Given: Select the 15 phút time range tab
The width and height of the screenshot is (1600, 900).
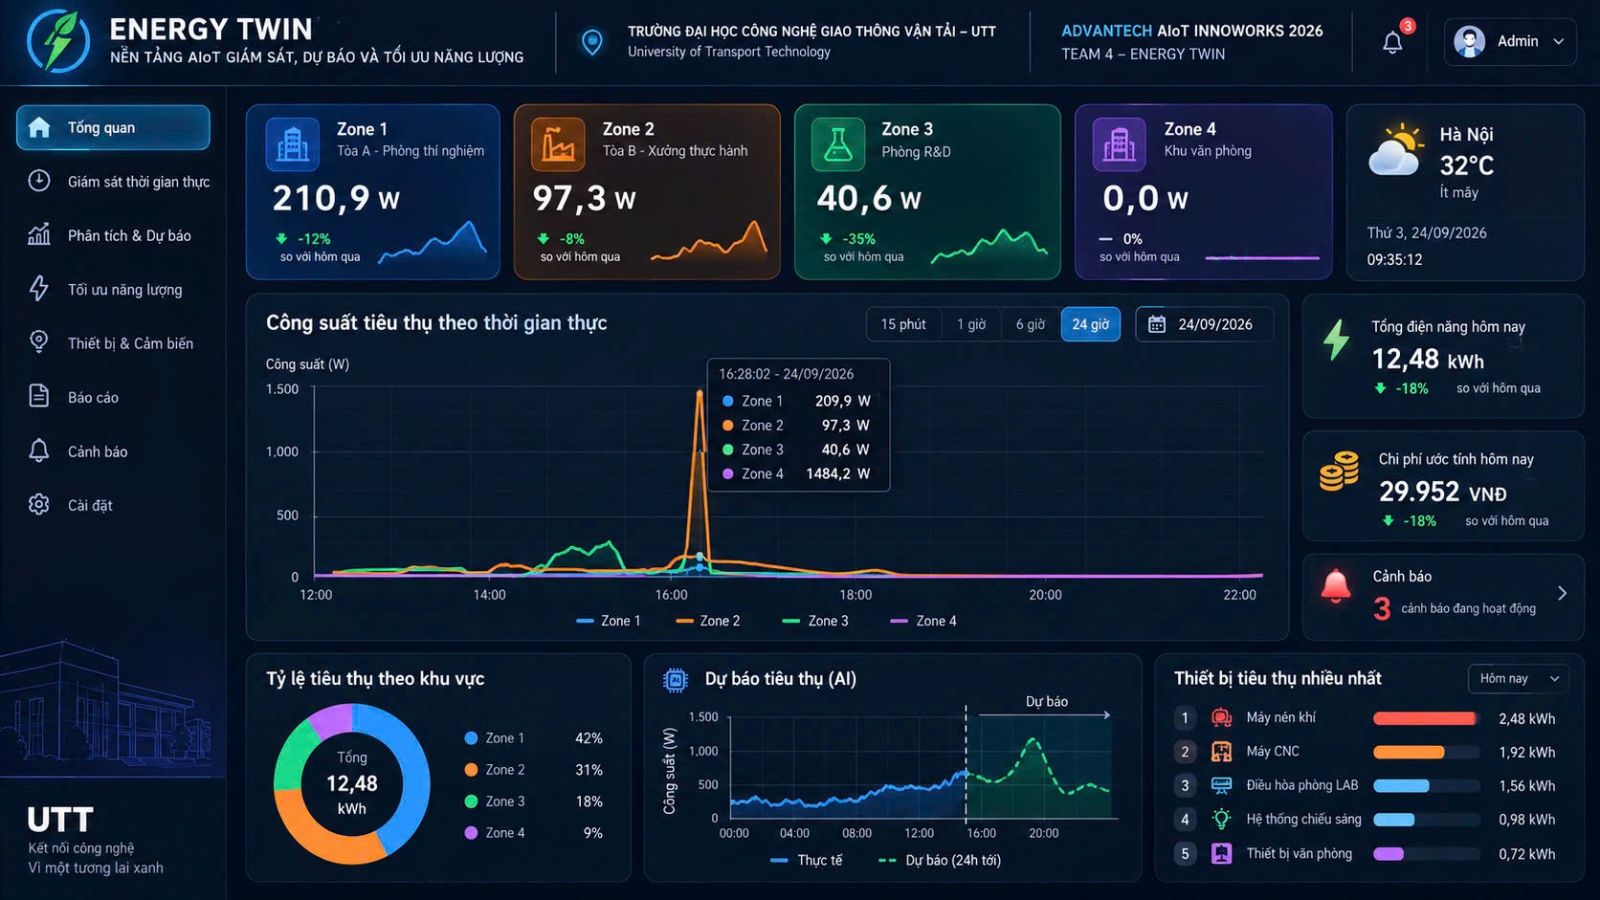Looking at the screenshot, I should coord(903,324).
